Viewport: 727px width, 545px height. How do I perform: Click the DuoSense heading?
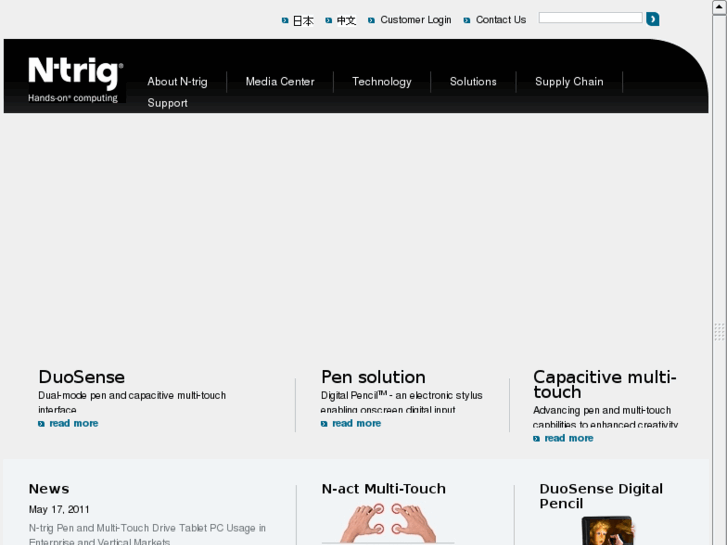click(82, 377)
